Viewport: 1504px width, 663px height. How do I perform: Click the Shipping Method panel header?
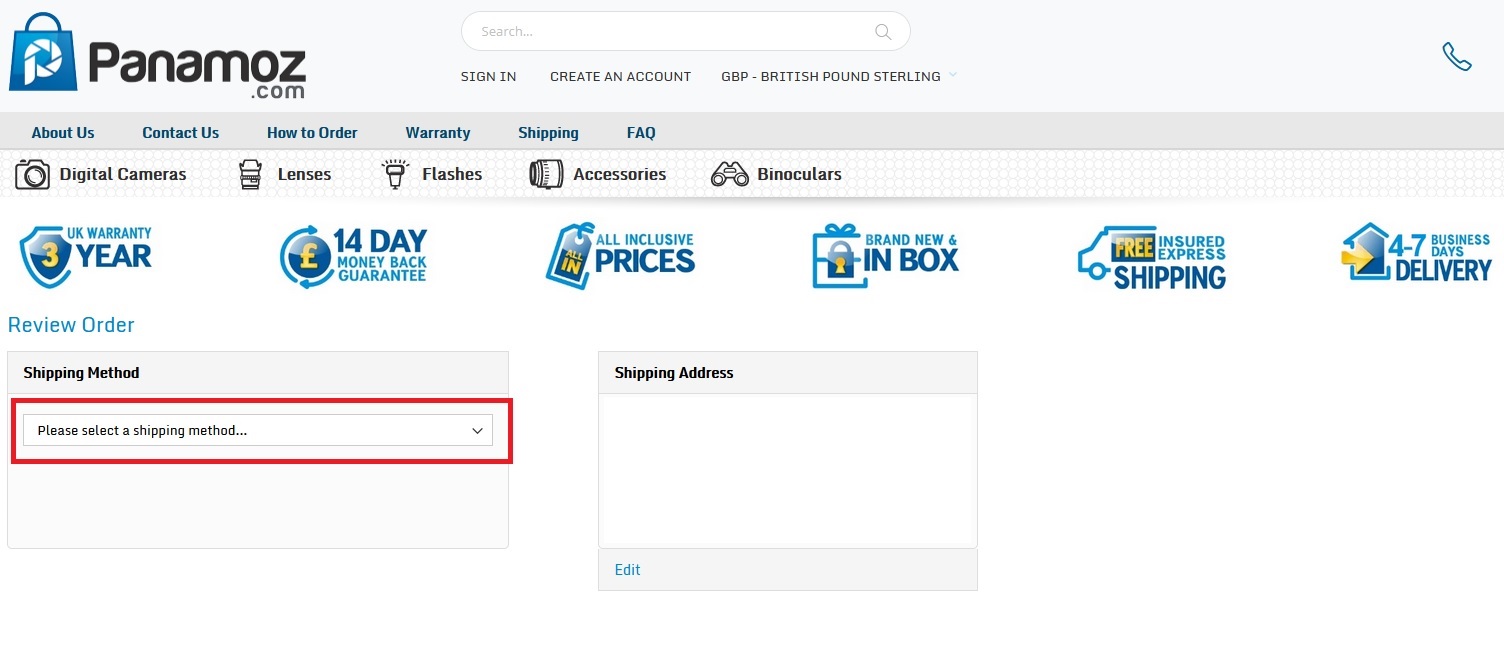[258, 373]
